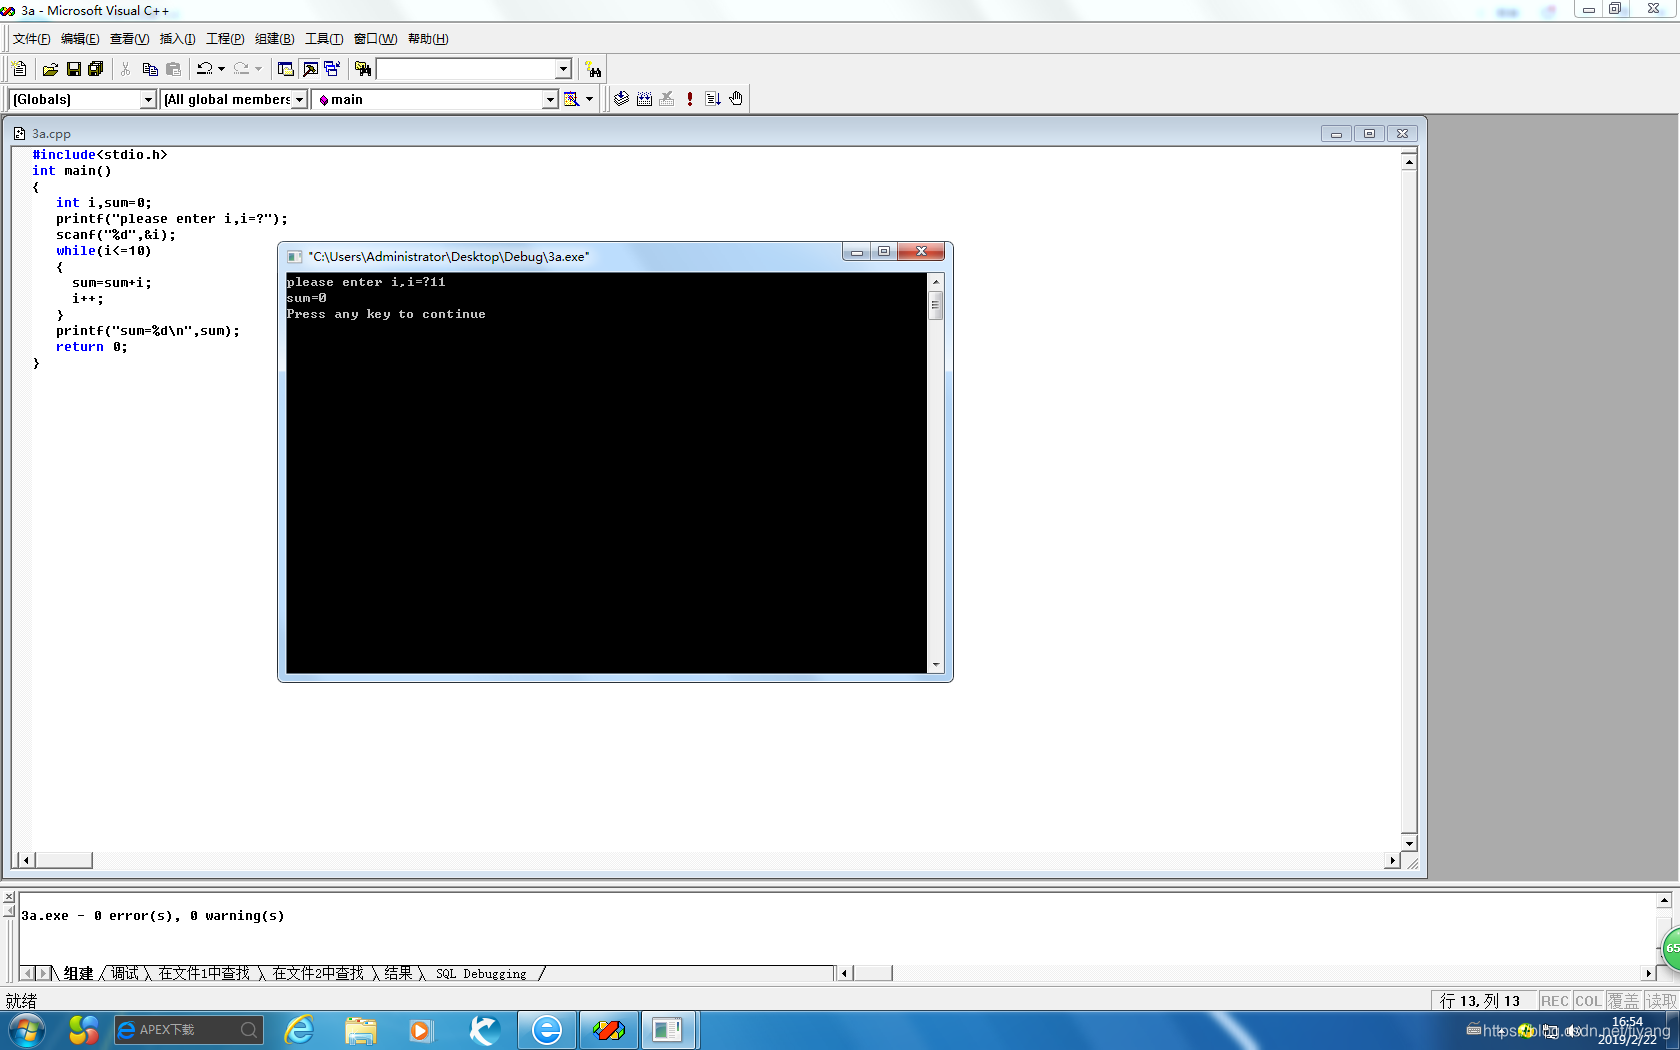Expand the Find combo box dropdown
Image resolution: width=1680 pixels, height=1050 pixels.
pyautogui.click(x=563, y=69)
